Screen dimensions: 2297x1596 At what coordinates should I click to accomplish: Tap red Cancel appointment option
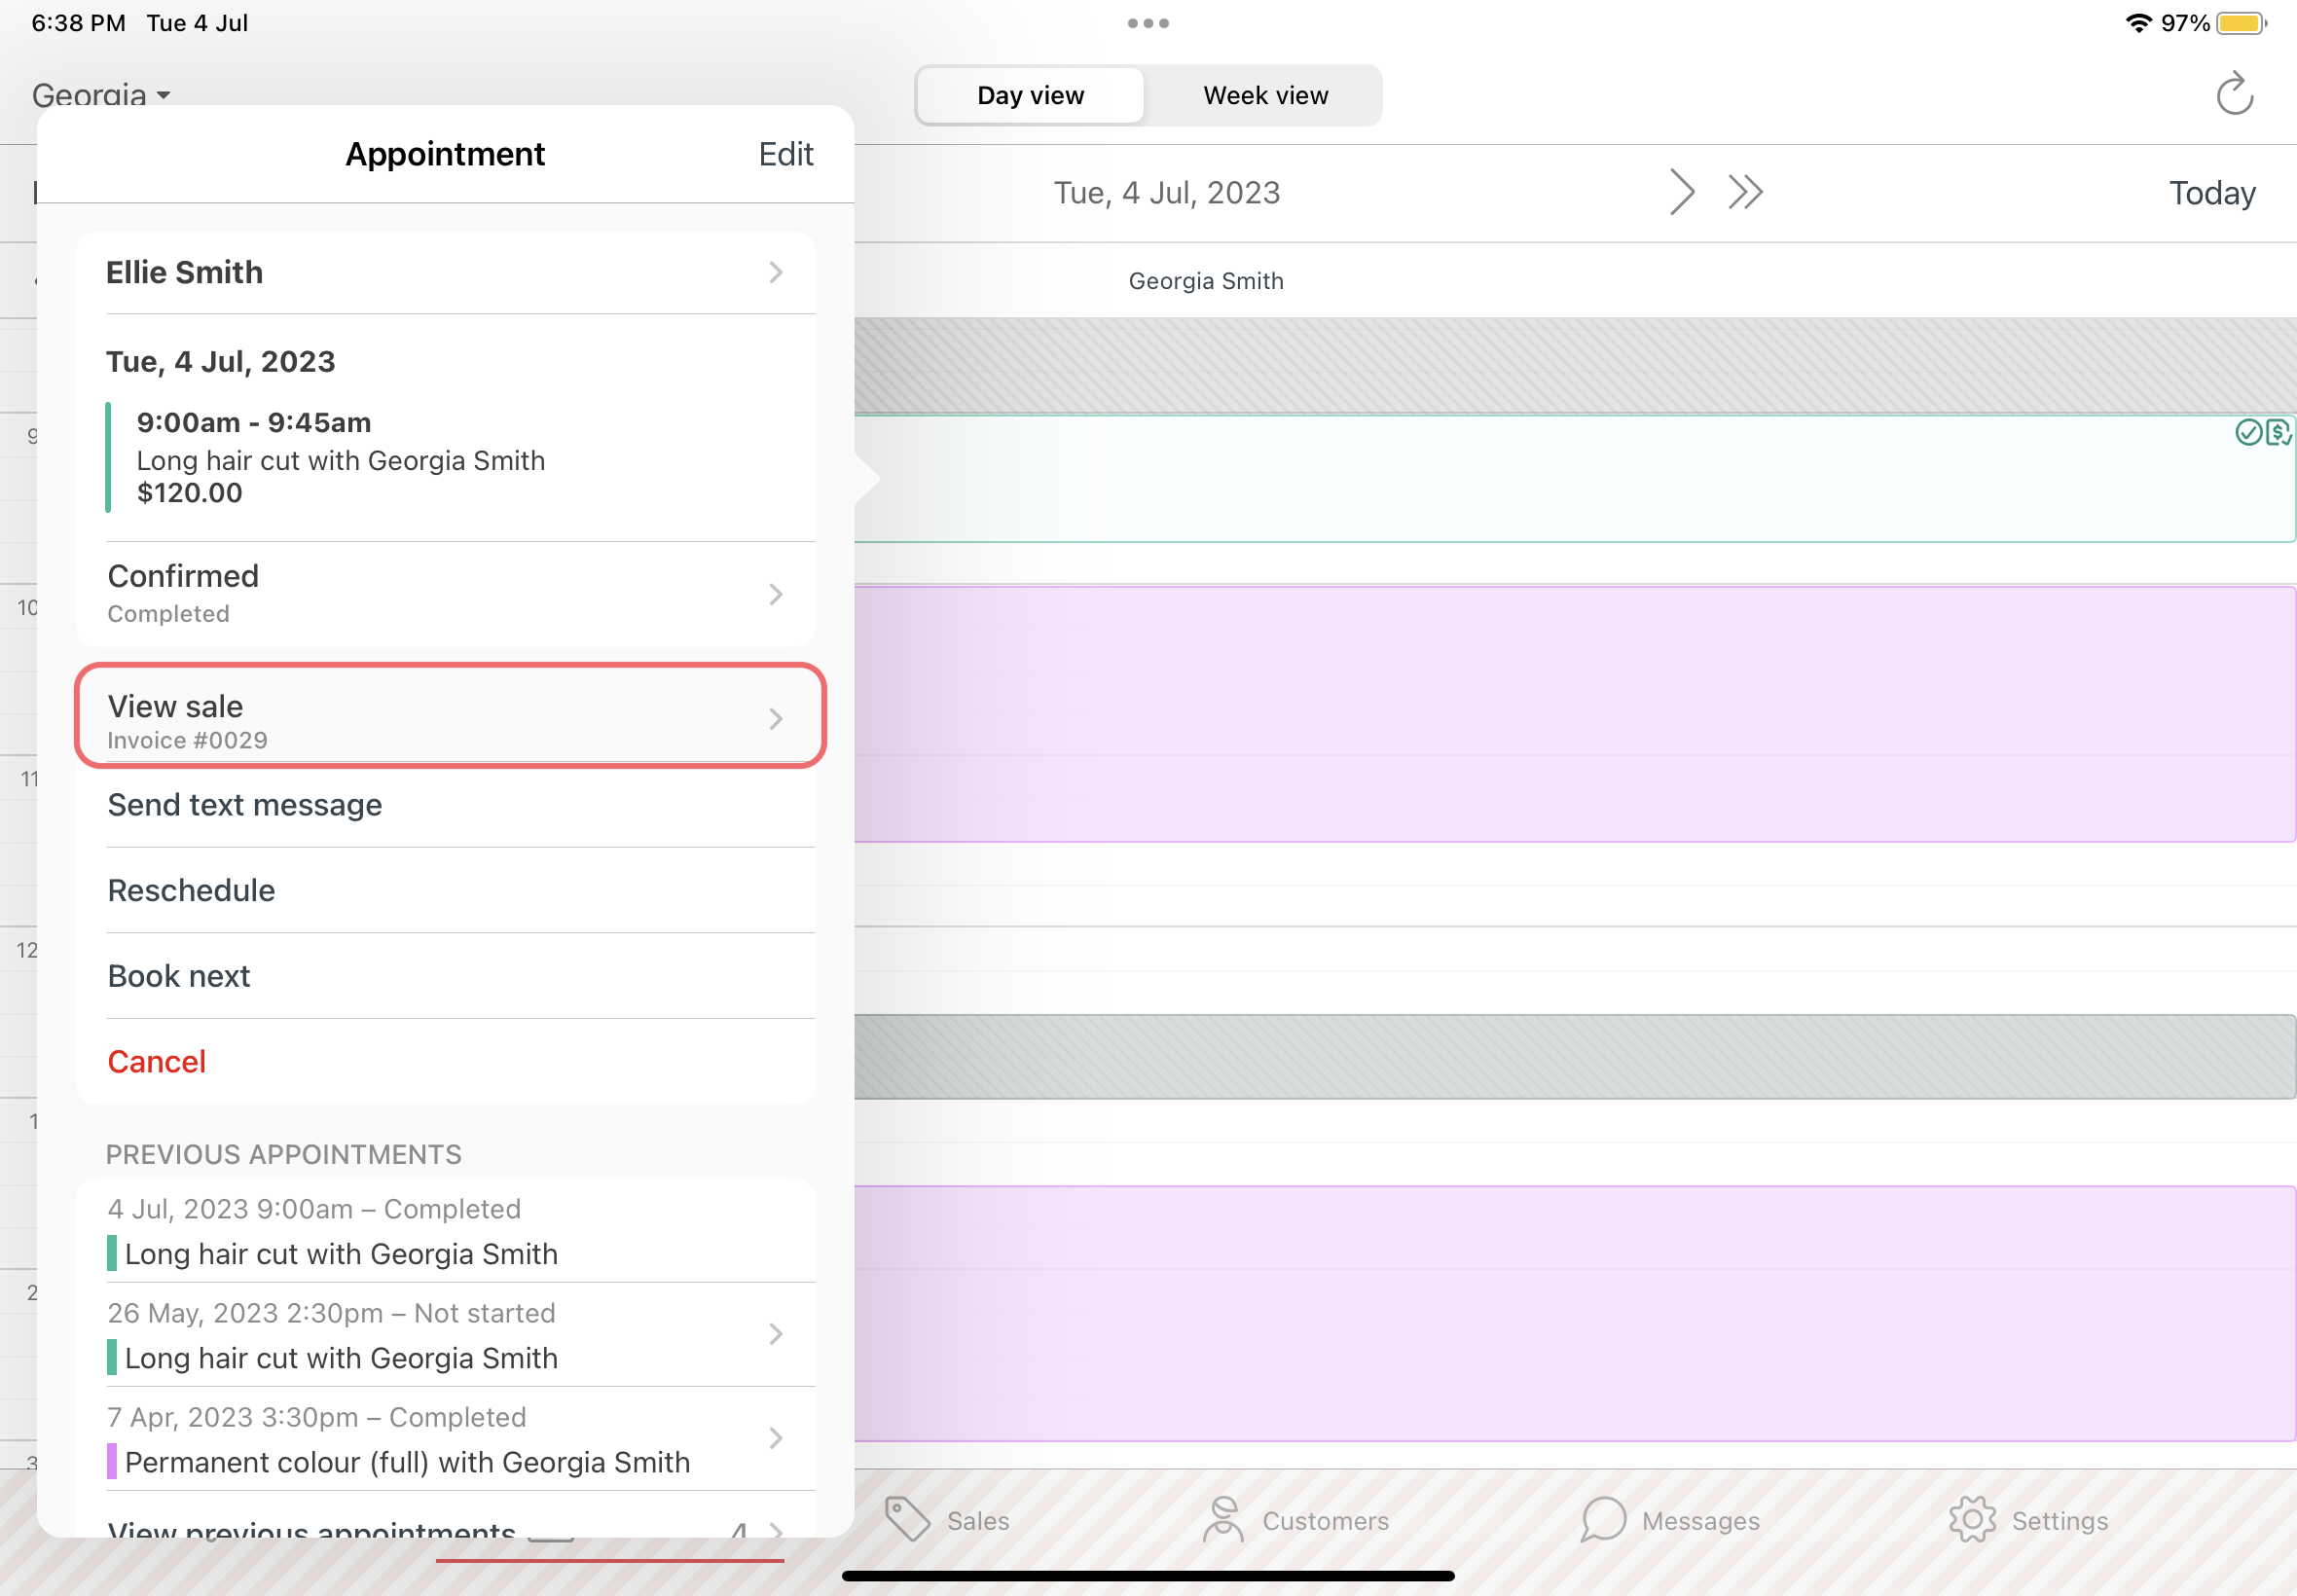[157, 1061]
